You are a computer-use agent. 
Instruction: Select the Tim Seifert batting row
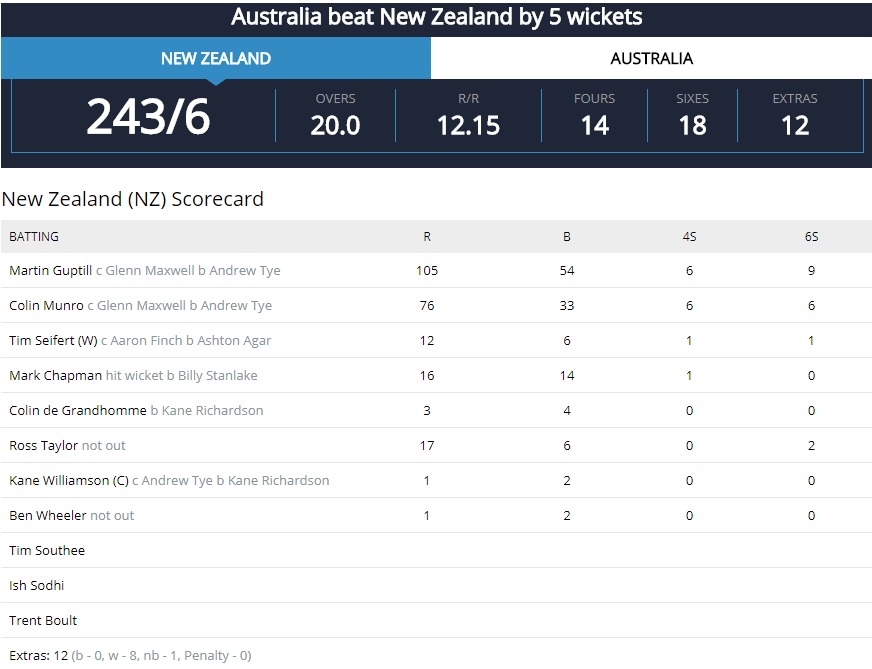pyautogui.click(x=436, y=340)
